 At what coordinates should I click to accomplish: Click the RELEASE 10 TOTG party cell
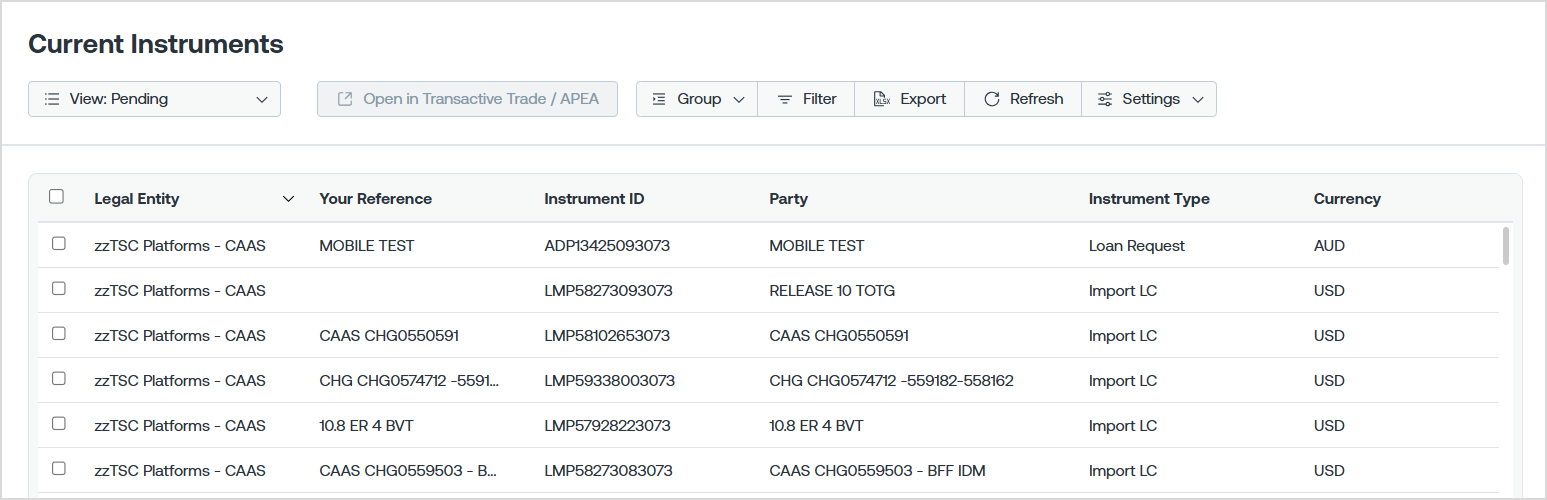click(832, 291)
